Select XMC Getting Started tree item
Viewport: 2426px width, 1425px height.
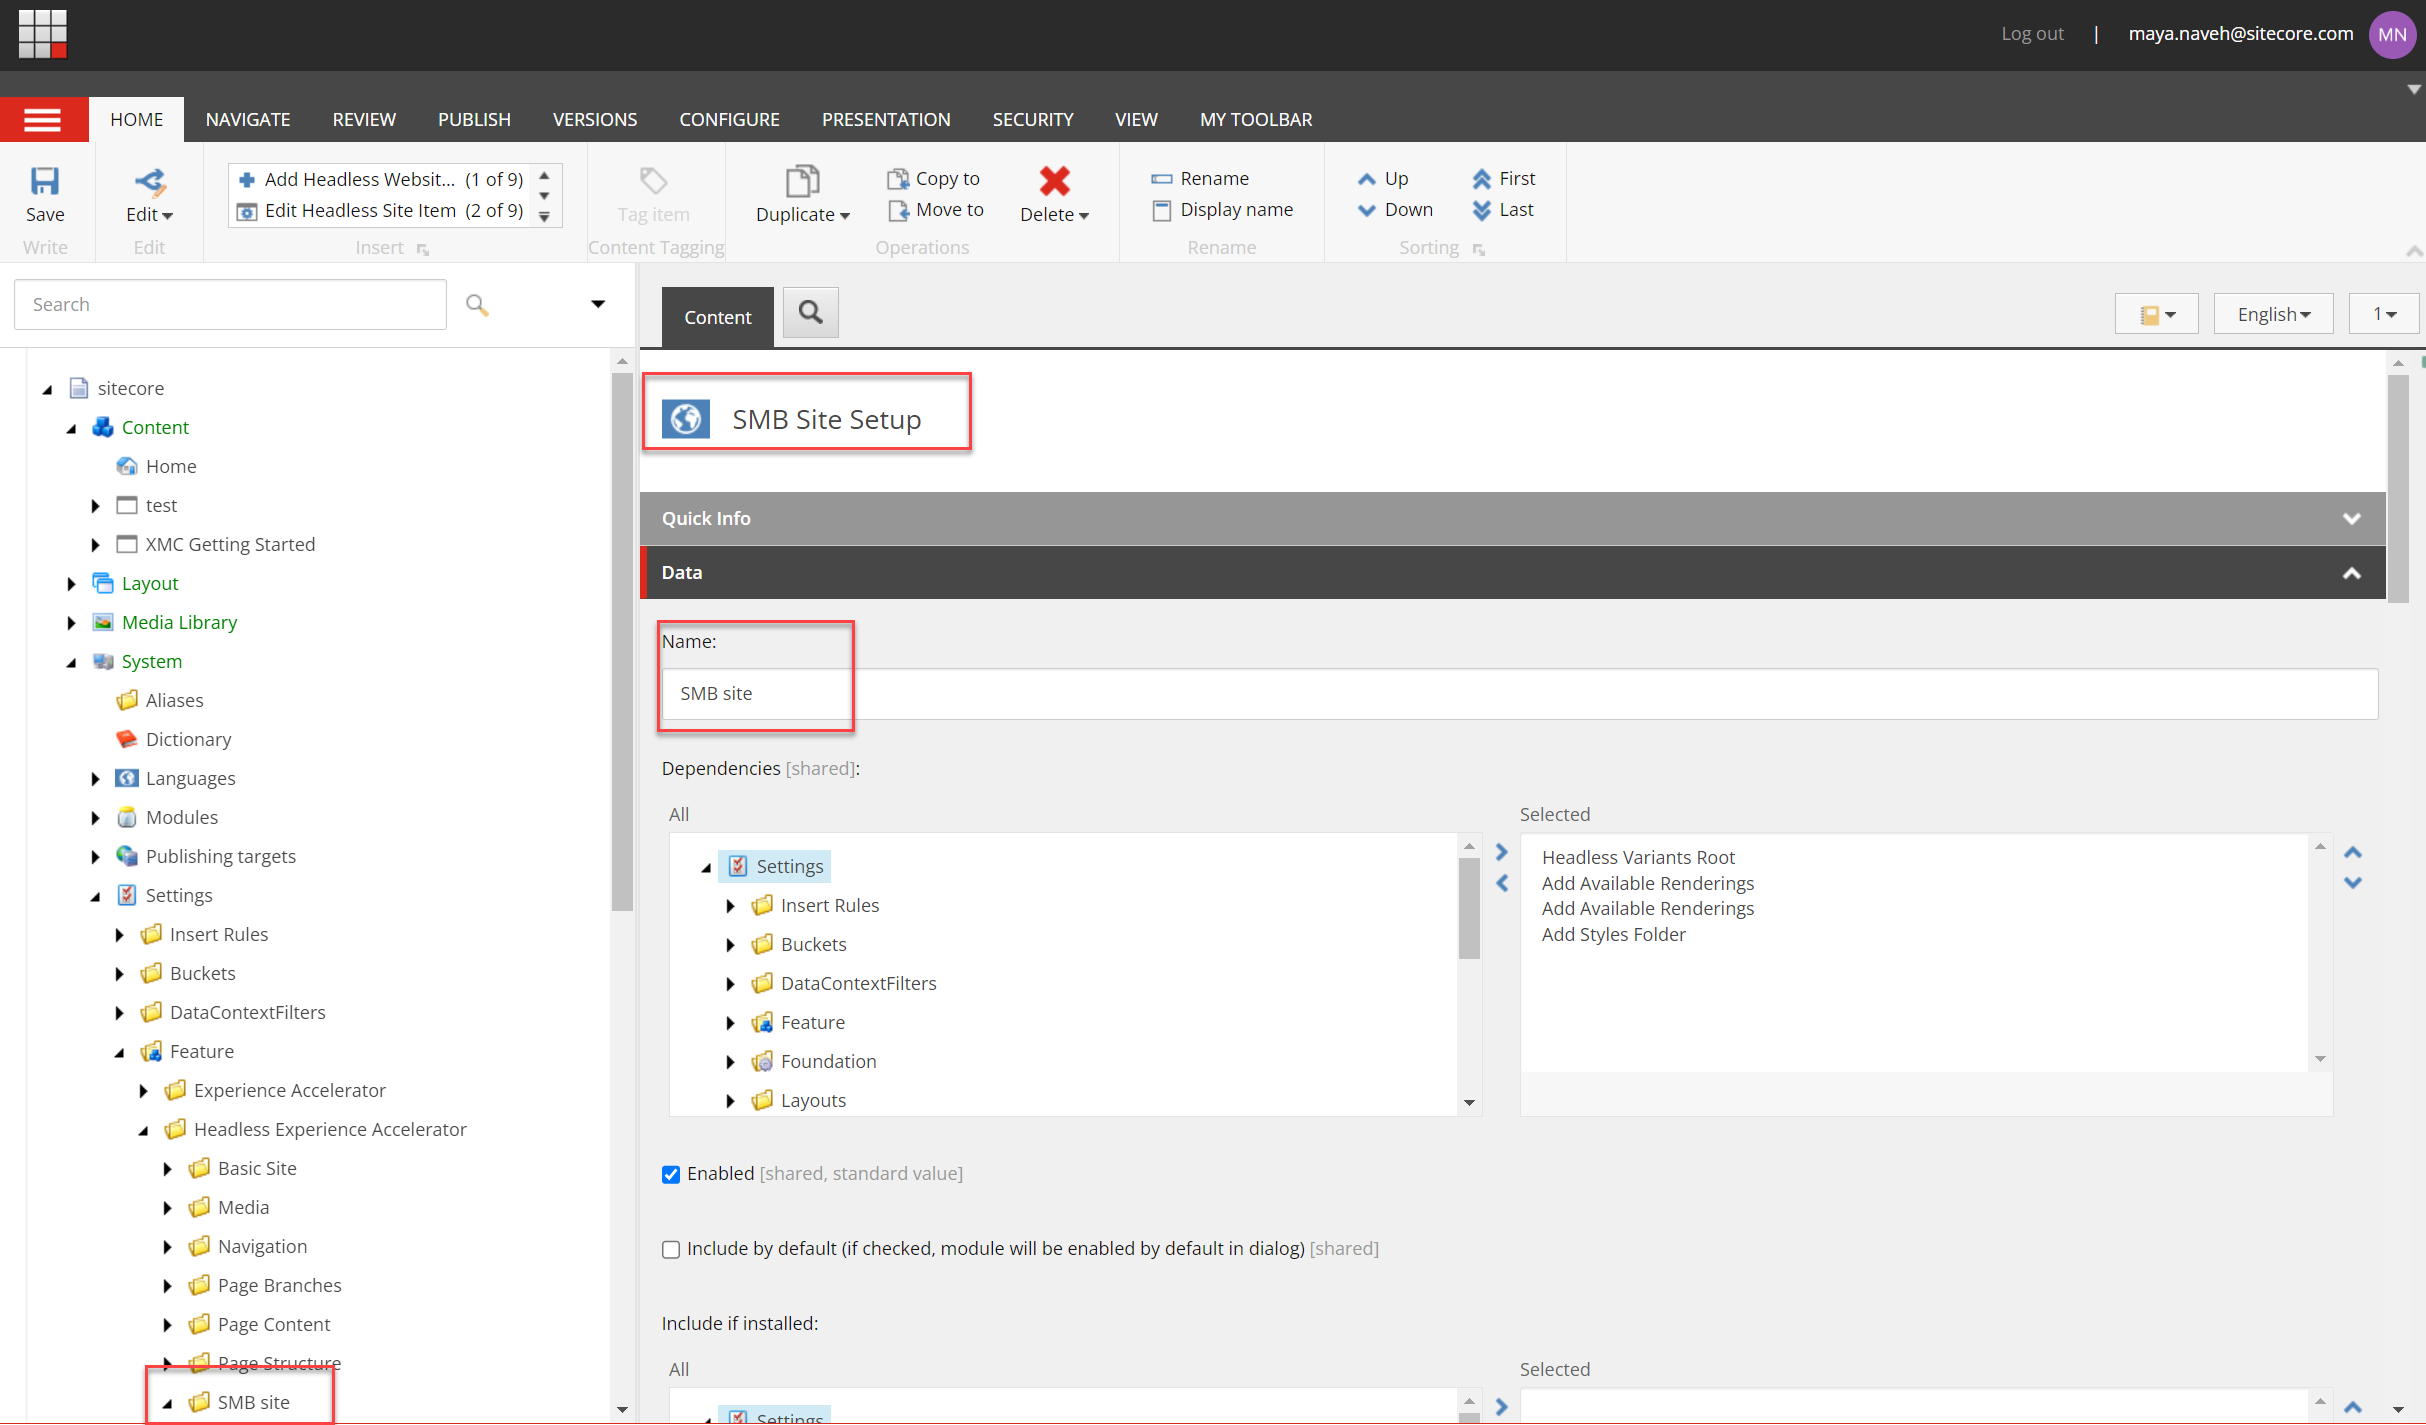(230, 544)
